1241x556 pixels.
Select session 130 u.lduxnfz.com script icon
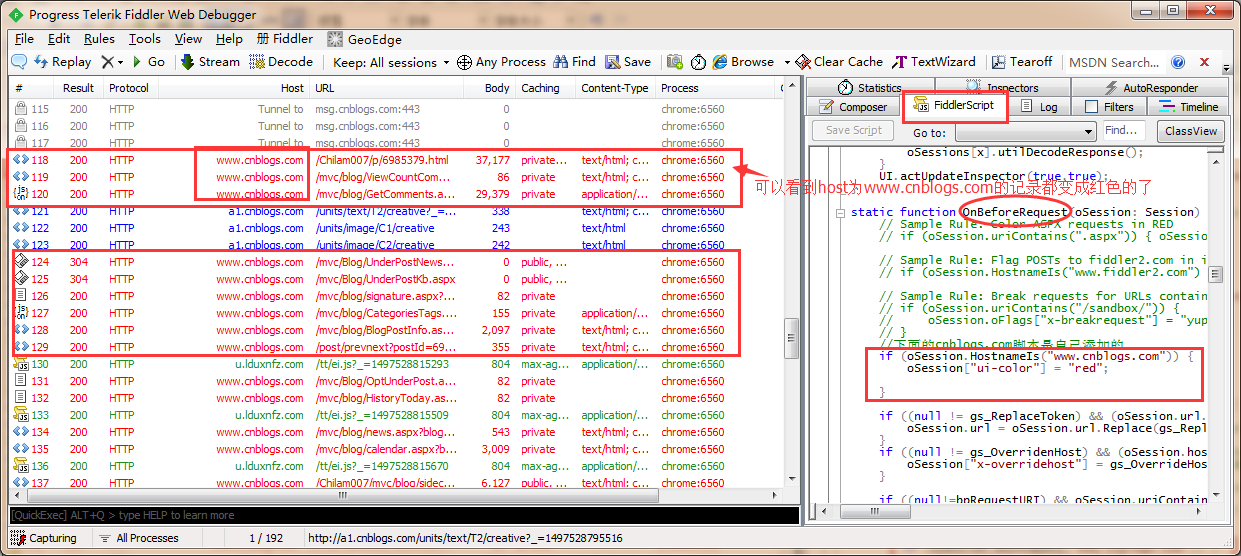click(x=21, y=364)
